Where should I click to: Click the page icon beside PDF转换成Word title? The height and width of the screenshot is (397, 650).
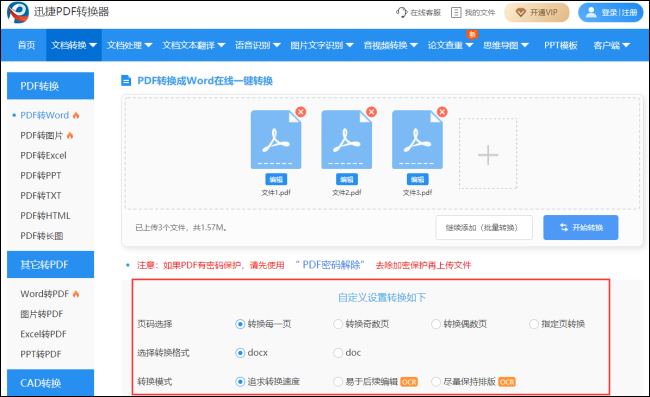pos(126,80)
